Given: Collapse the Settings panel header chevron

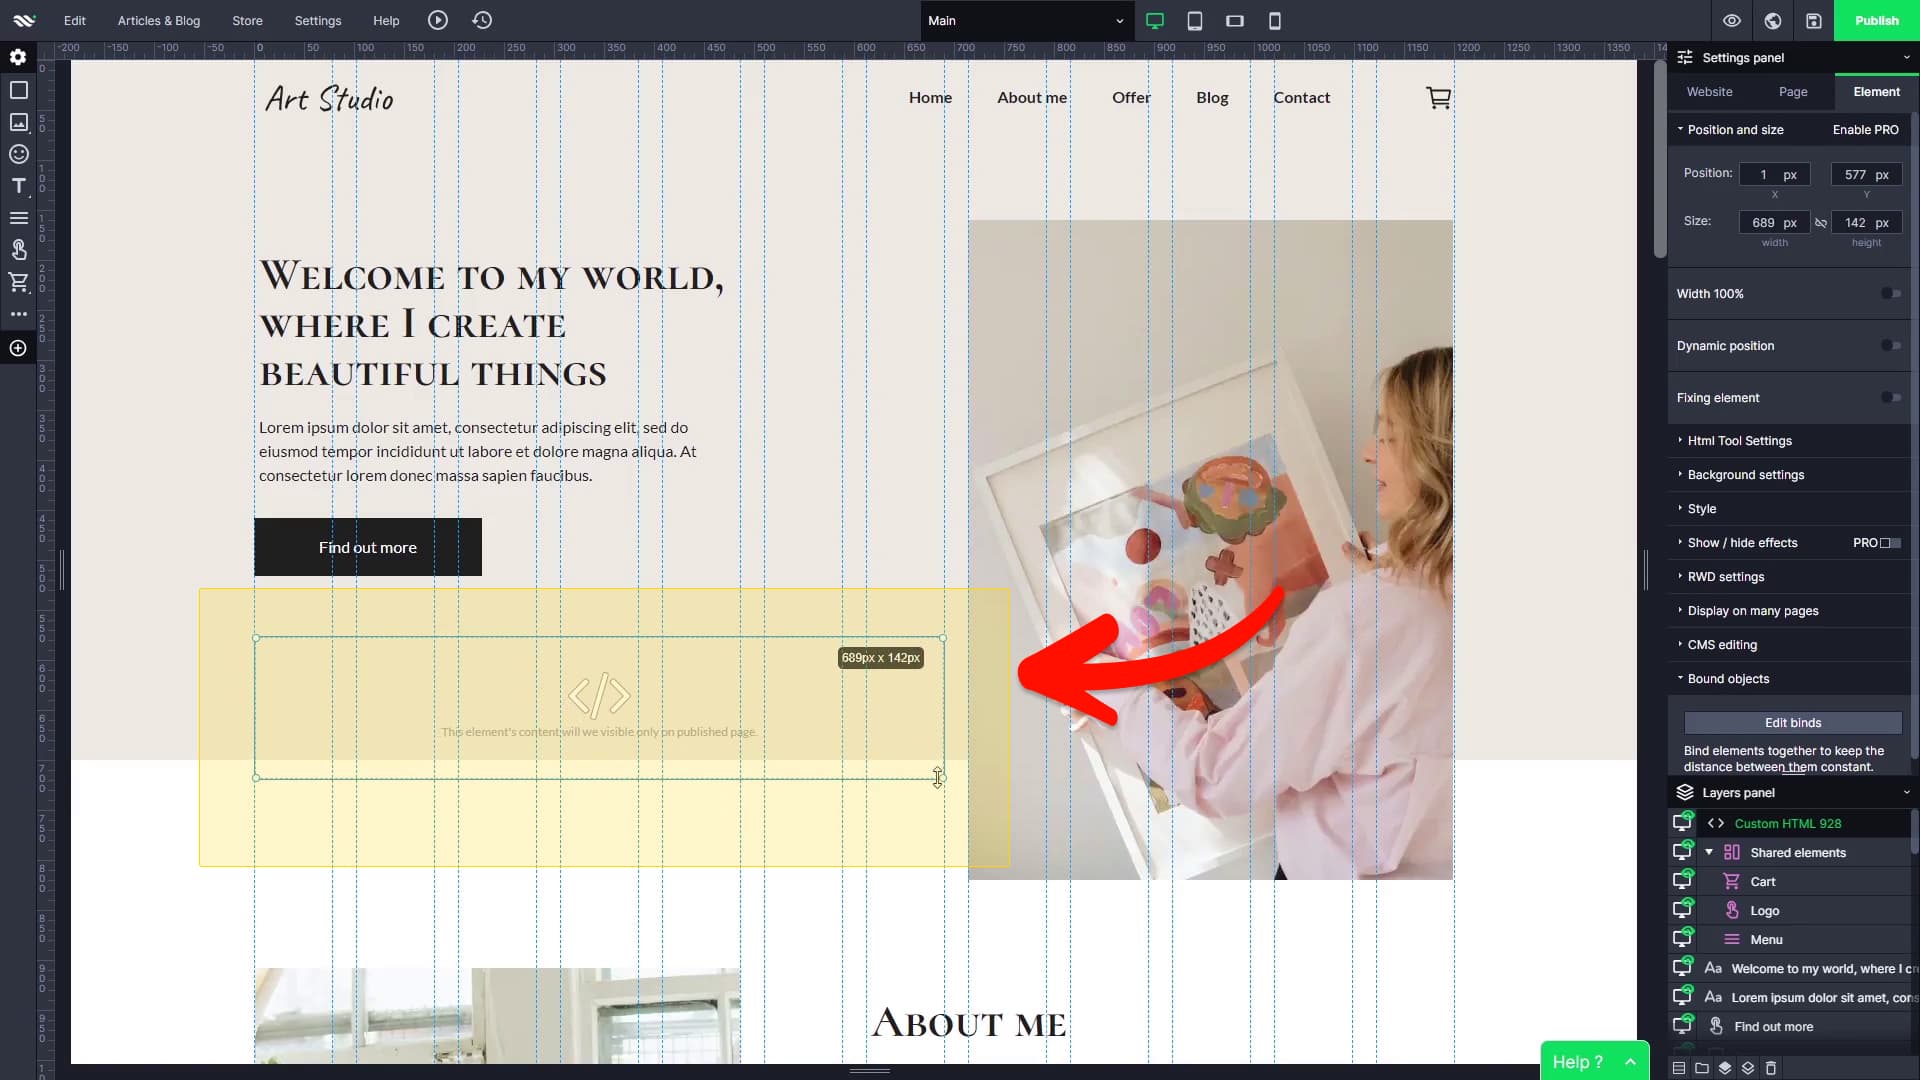Looking at the screenshot, I should click(x=1906, y=57).
